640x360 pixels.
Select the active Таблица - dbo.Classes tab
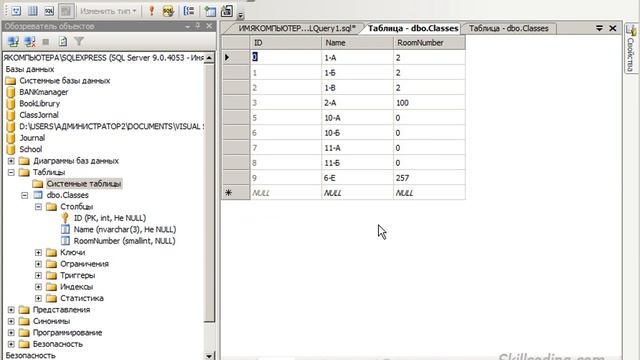(413, 28)
